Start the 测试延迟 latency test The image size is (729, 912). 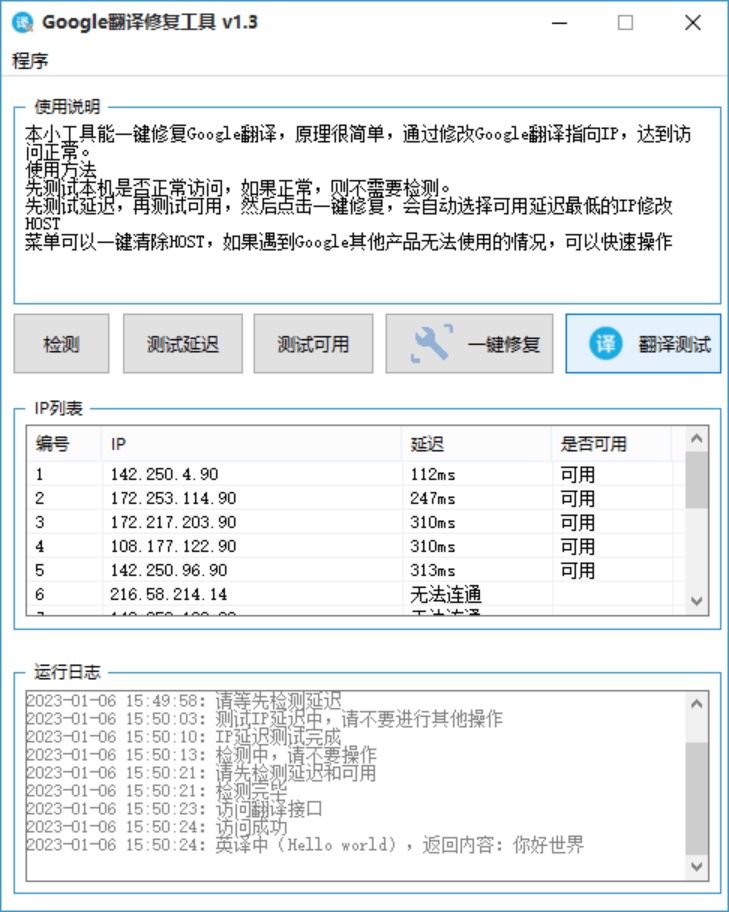pyautogui.click(x=183, y=344)
